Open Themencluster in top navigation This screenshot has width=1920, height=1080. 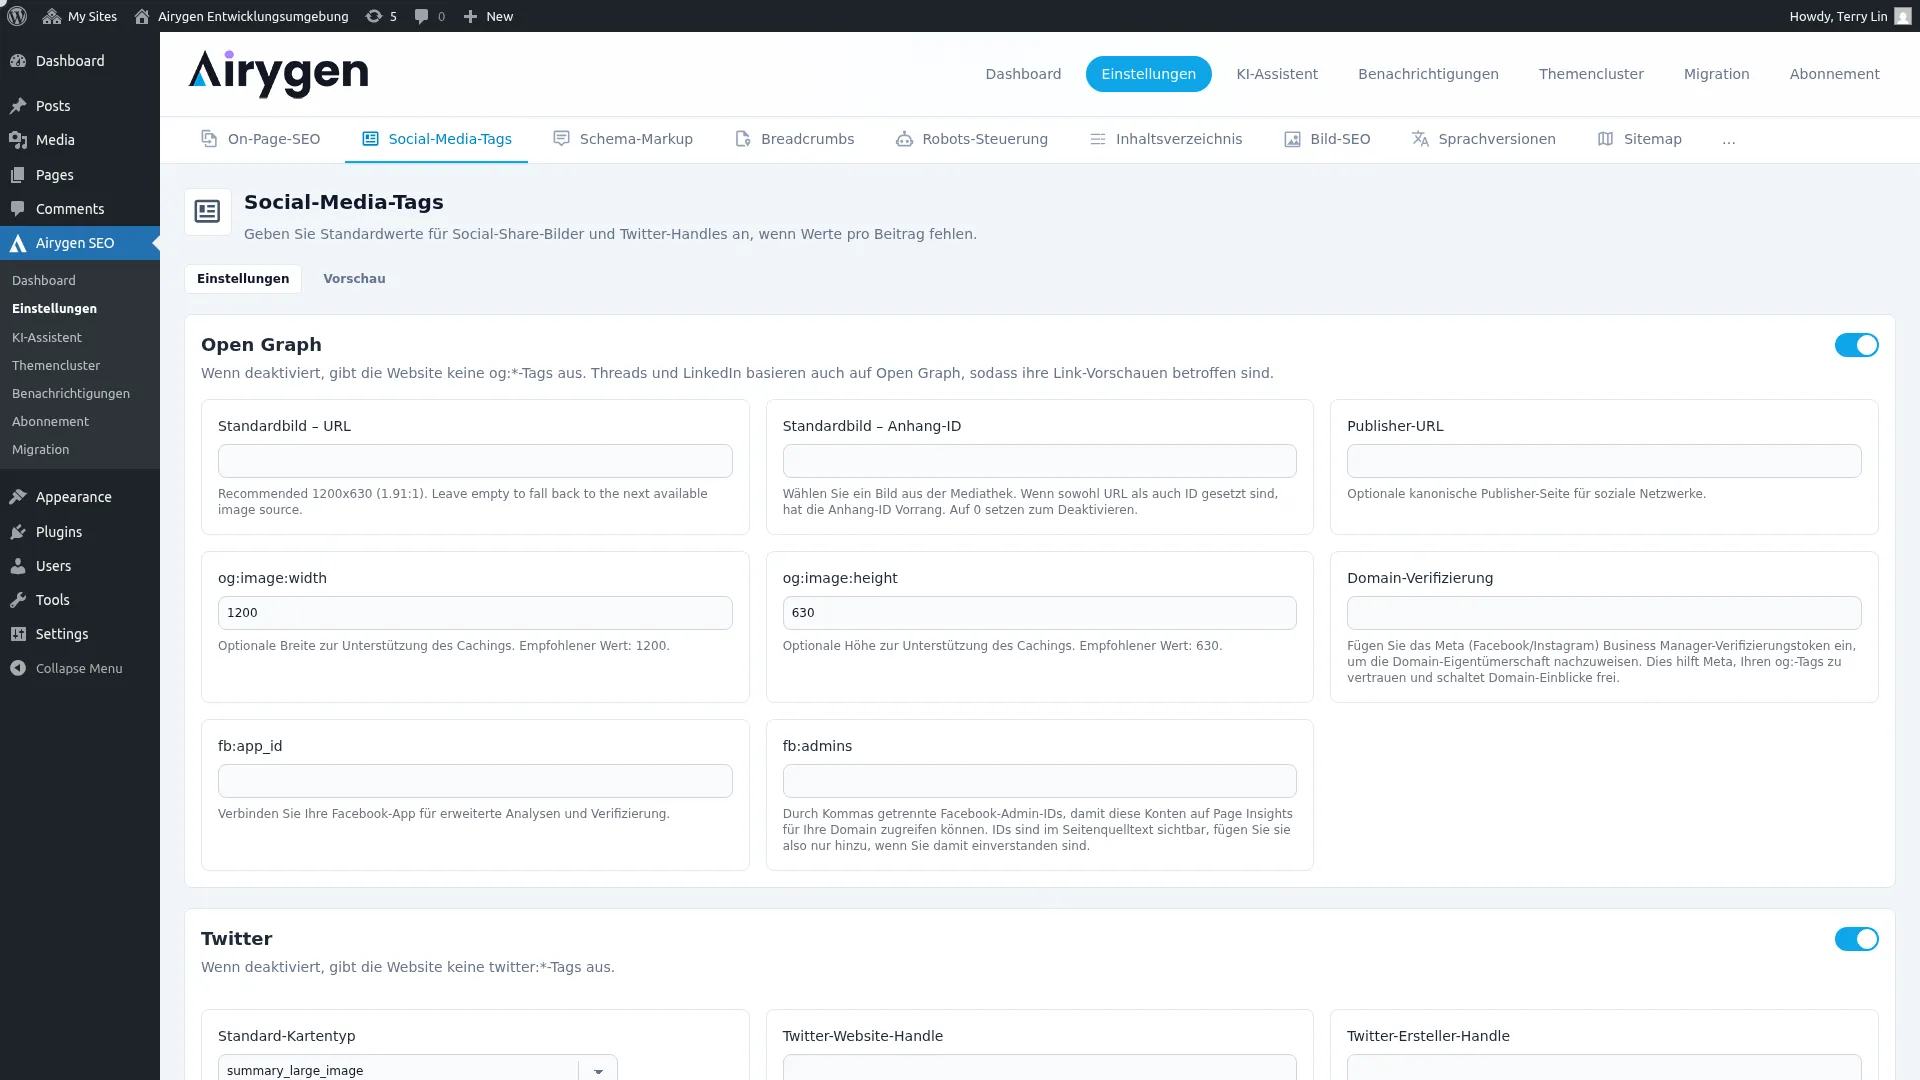tap(1591, 74)
